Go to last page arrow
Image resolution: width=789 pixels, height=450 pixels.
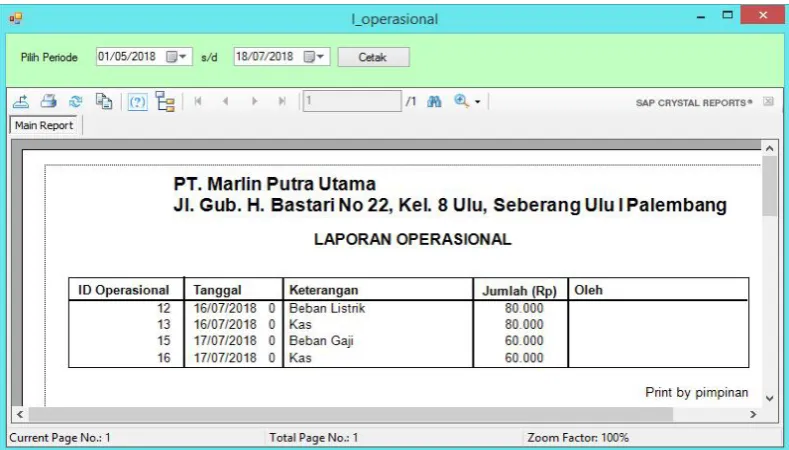coord(282,102)
